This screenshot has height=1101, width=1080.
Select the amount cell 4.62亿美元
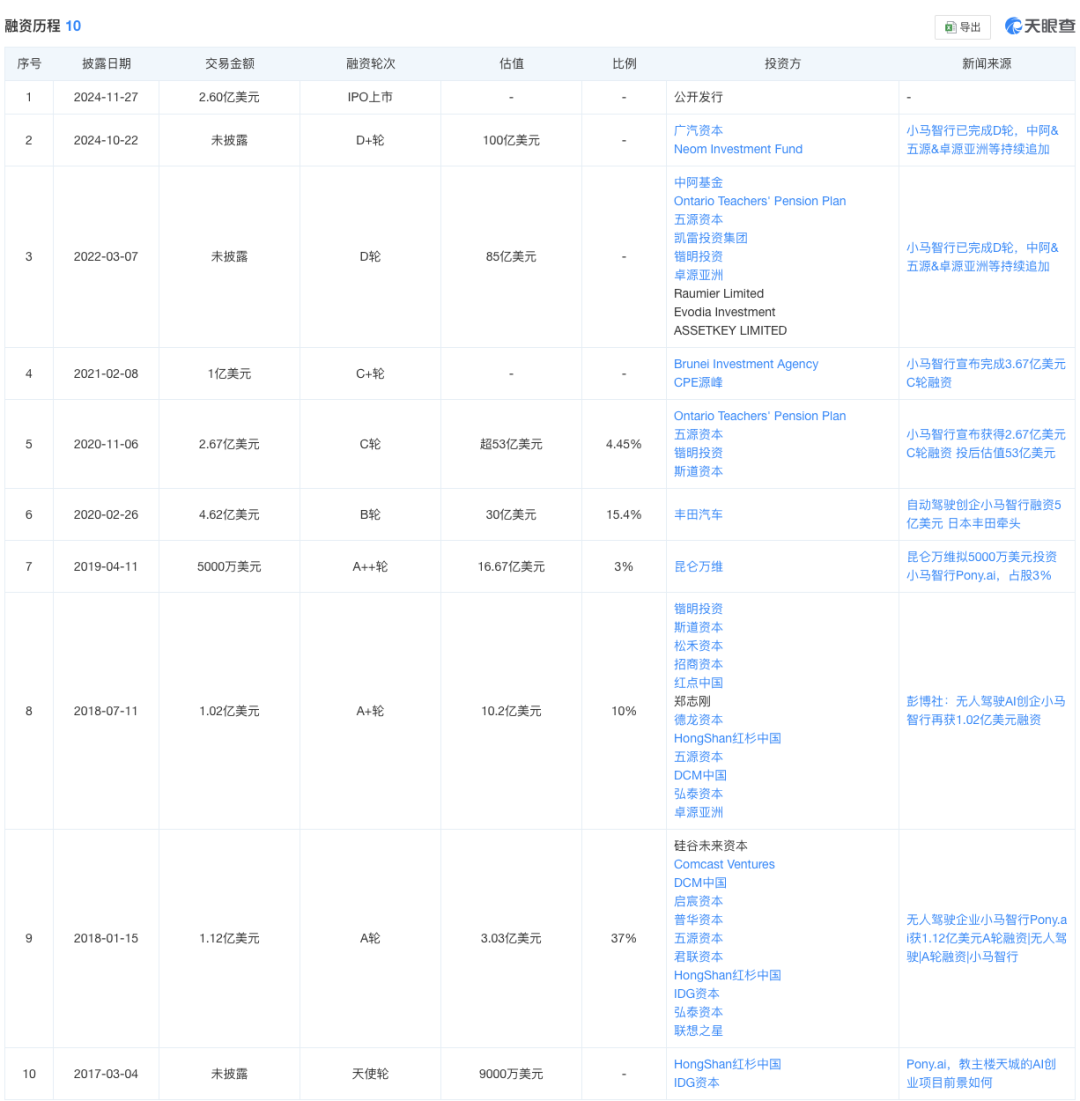[229, 515]
